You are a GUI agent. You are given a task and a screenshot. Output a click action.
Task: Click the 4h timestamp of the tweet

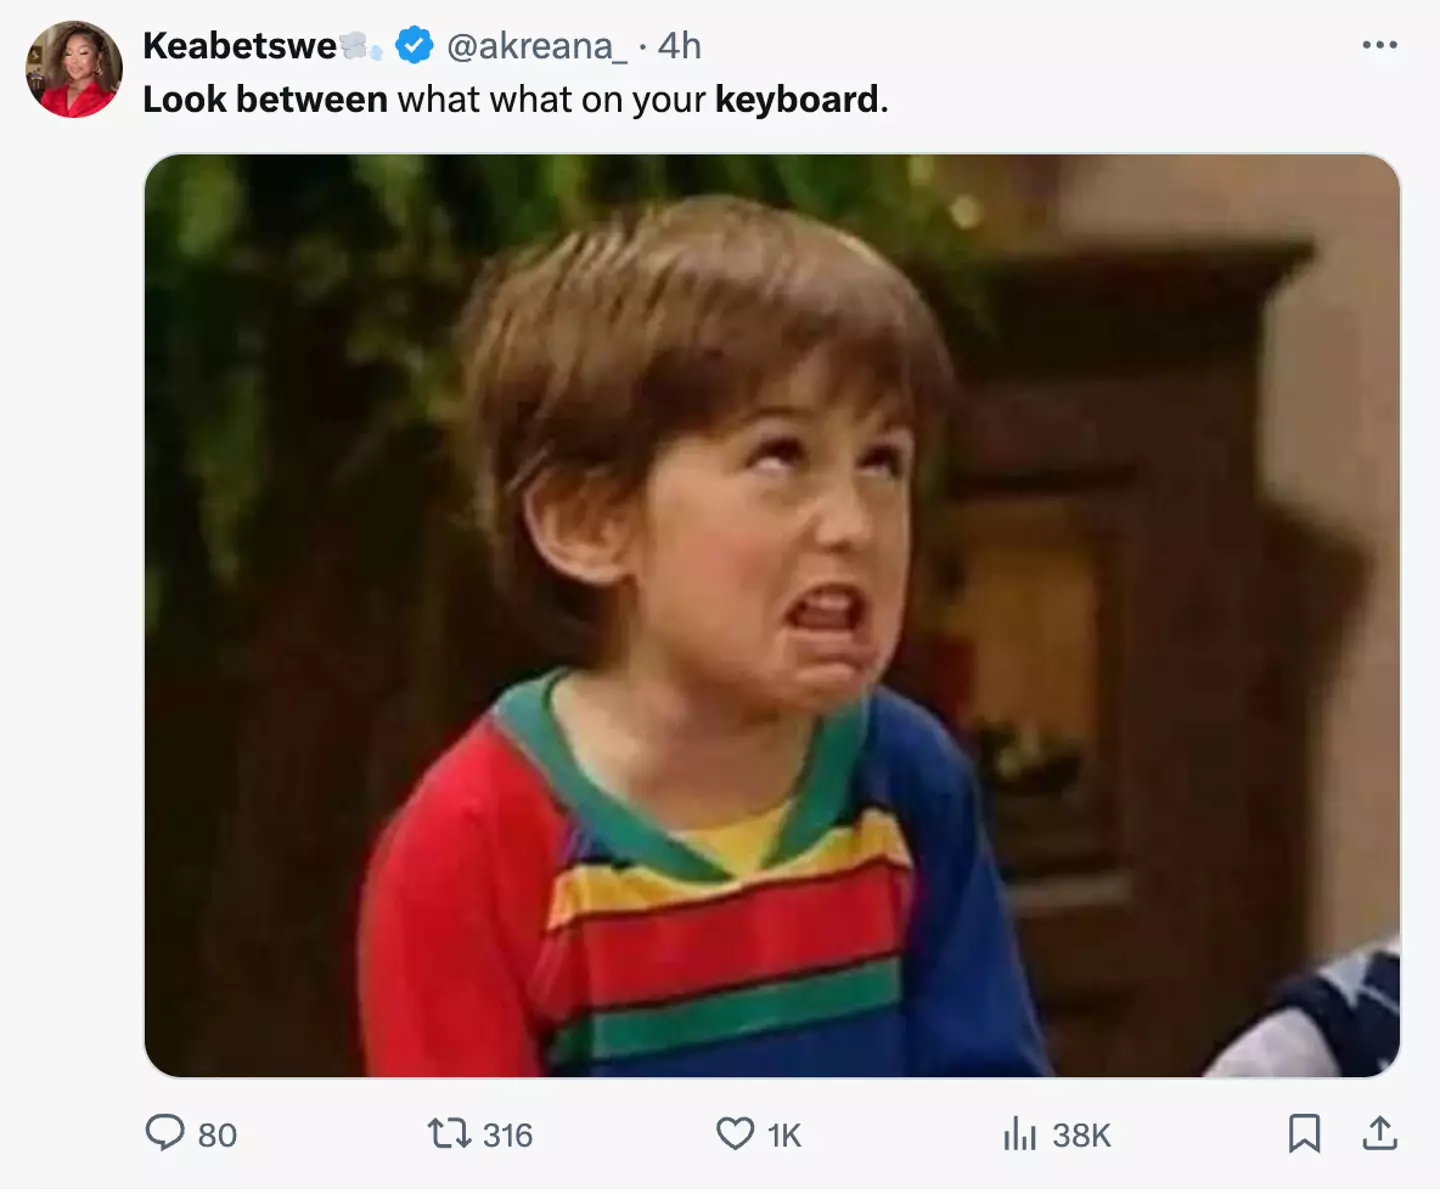[680, 46]
